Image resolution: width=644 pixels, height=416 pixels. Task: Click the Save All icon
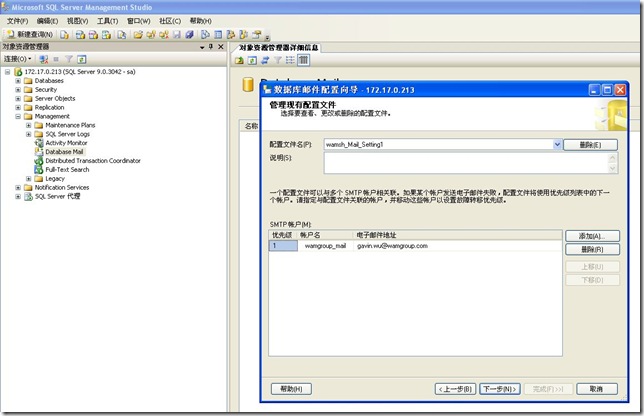189,34
